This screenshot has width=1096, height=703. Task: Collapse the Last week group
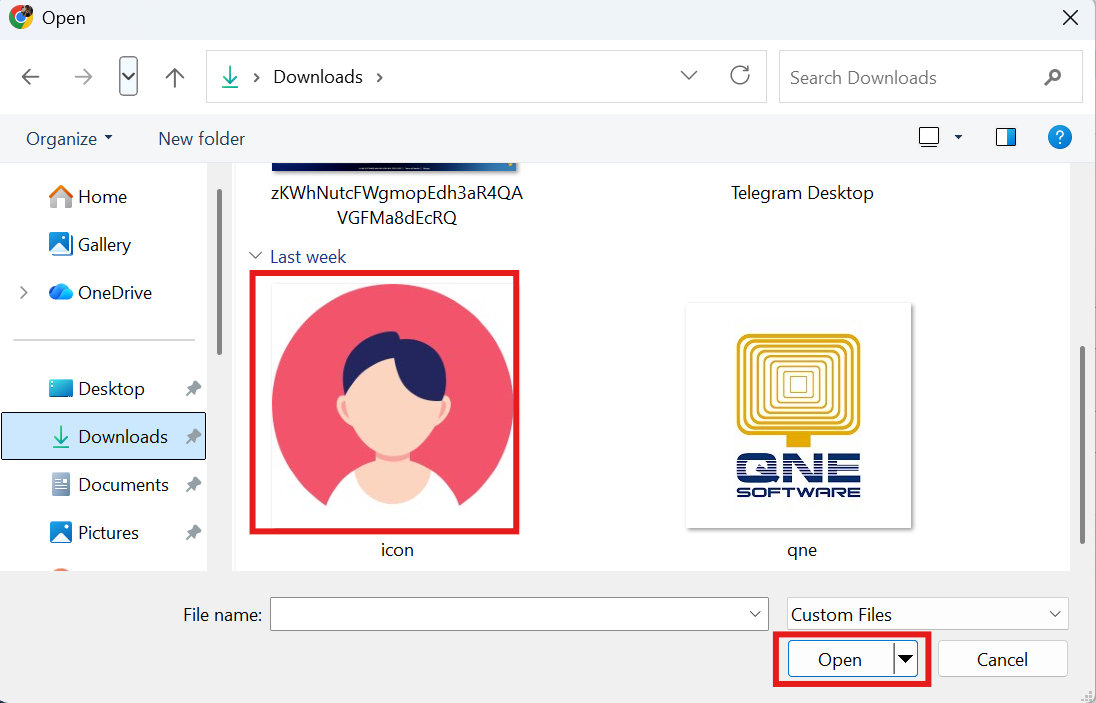tap(256, 256)
